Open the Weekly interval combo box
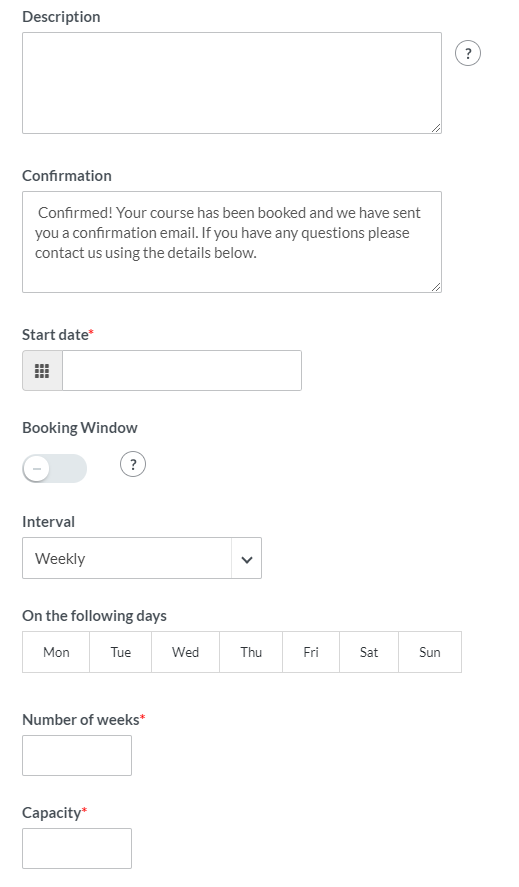 (142, 558)
